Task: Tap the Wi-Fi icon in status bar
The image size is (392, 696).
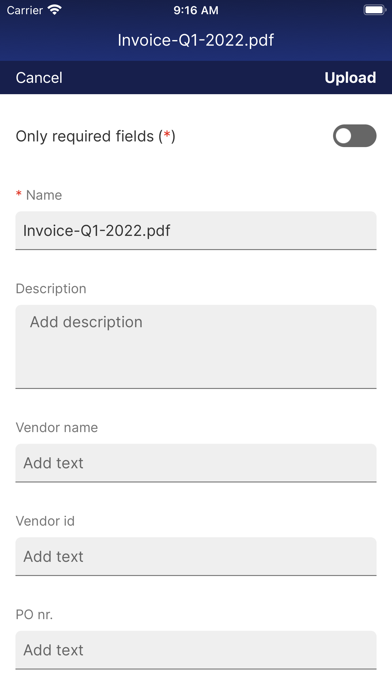Action: click(55, 10)
